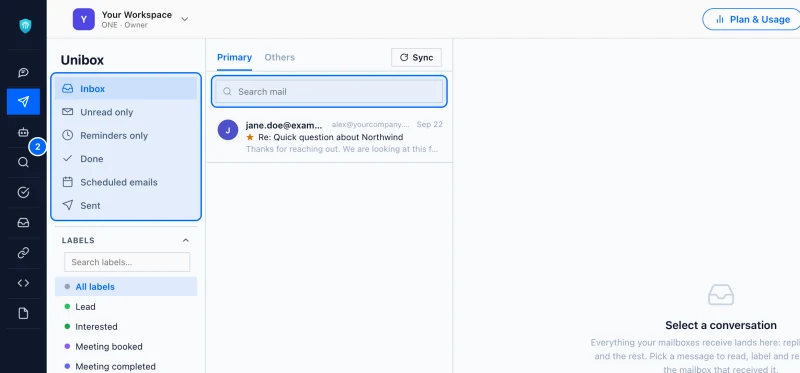Image resolution: width=800 pixels, height=373 pixels.
Task: Switch to the Others tab
Action: pos(280,57)
